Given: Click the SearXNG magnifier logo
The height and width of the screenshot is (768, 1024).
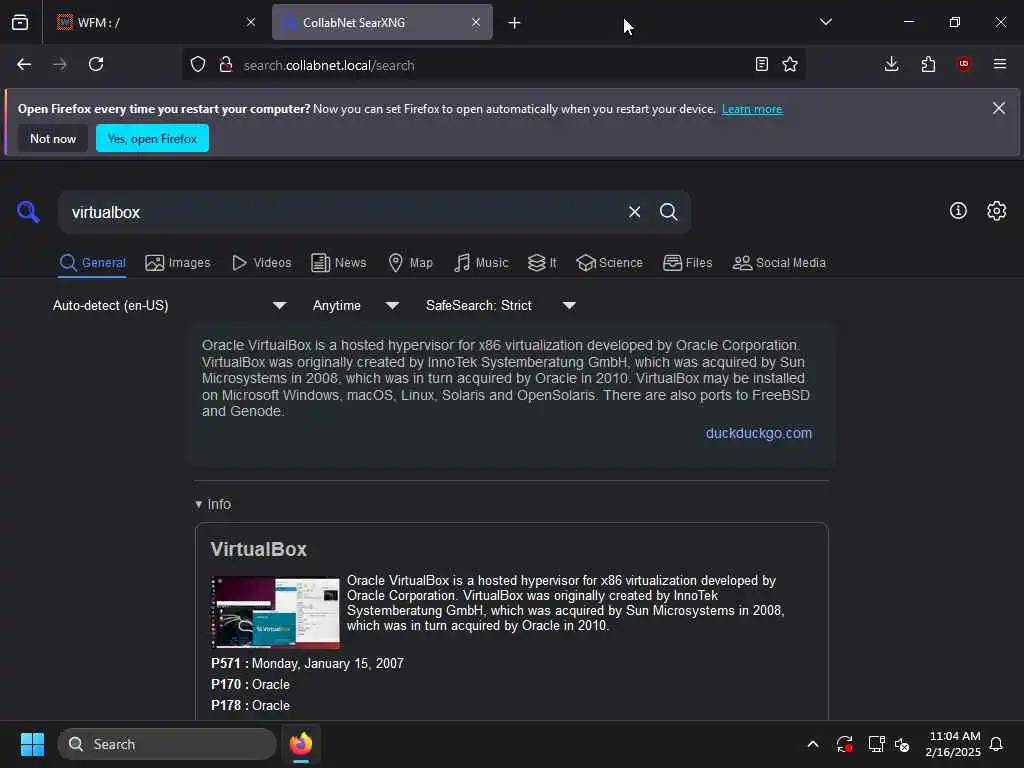Looking at the screenshot, I should tap(28, 212).
